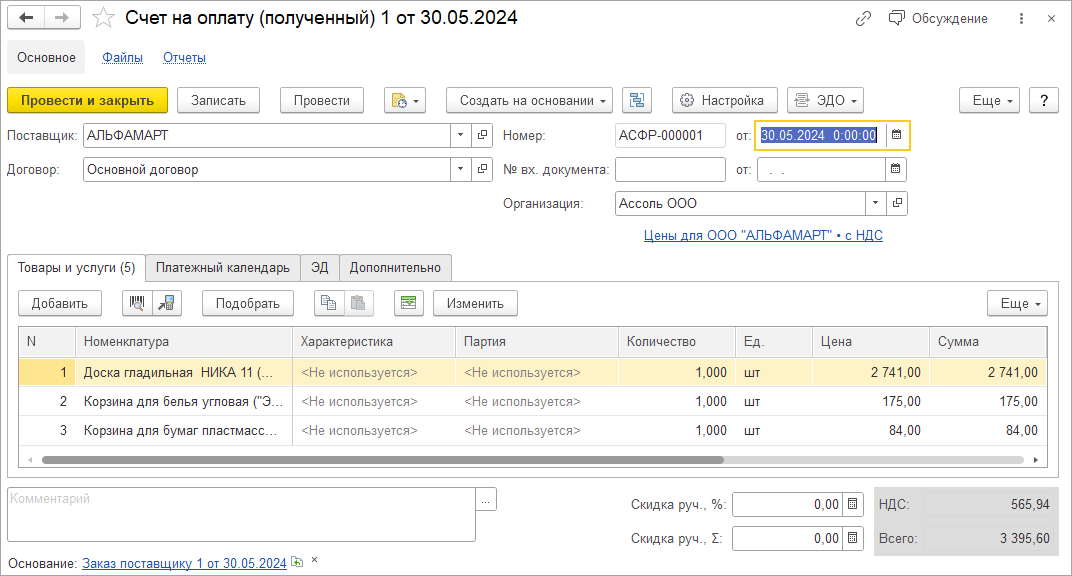
Task: Open the Заказ поставщику 1 link
Action: 184,563
